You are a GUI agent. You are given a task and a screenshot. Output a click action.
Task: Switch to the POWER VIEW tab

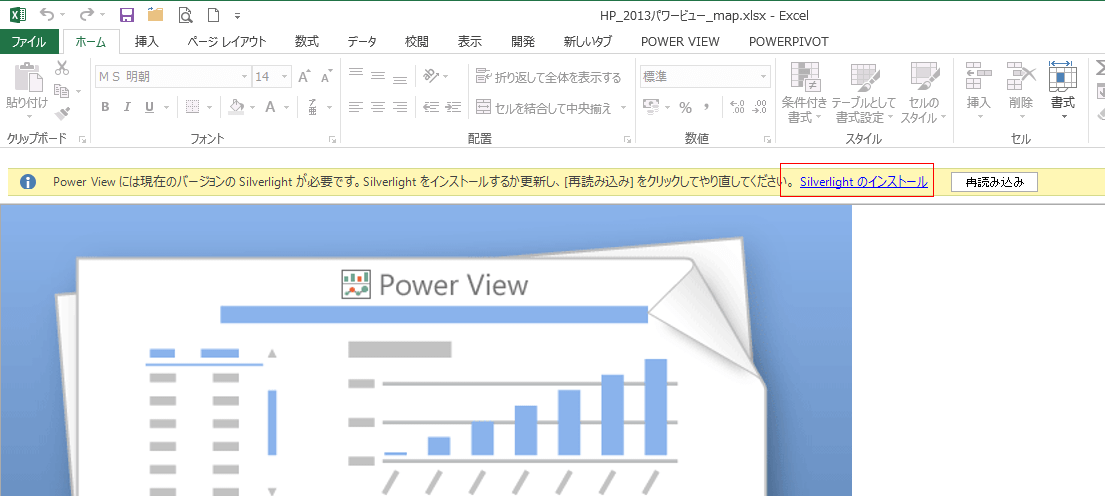click(x=680, y=42)
